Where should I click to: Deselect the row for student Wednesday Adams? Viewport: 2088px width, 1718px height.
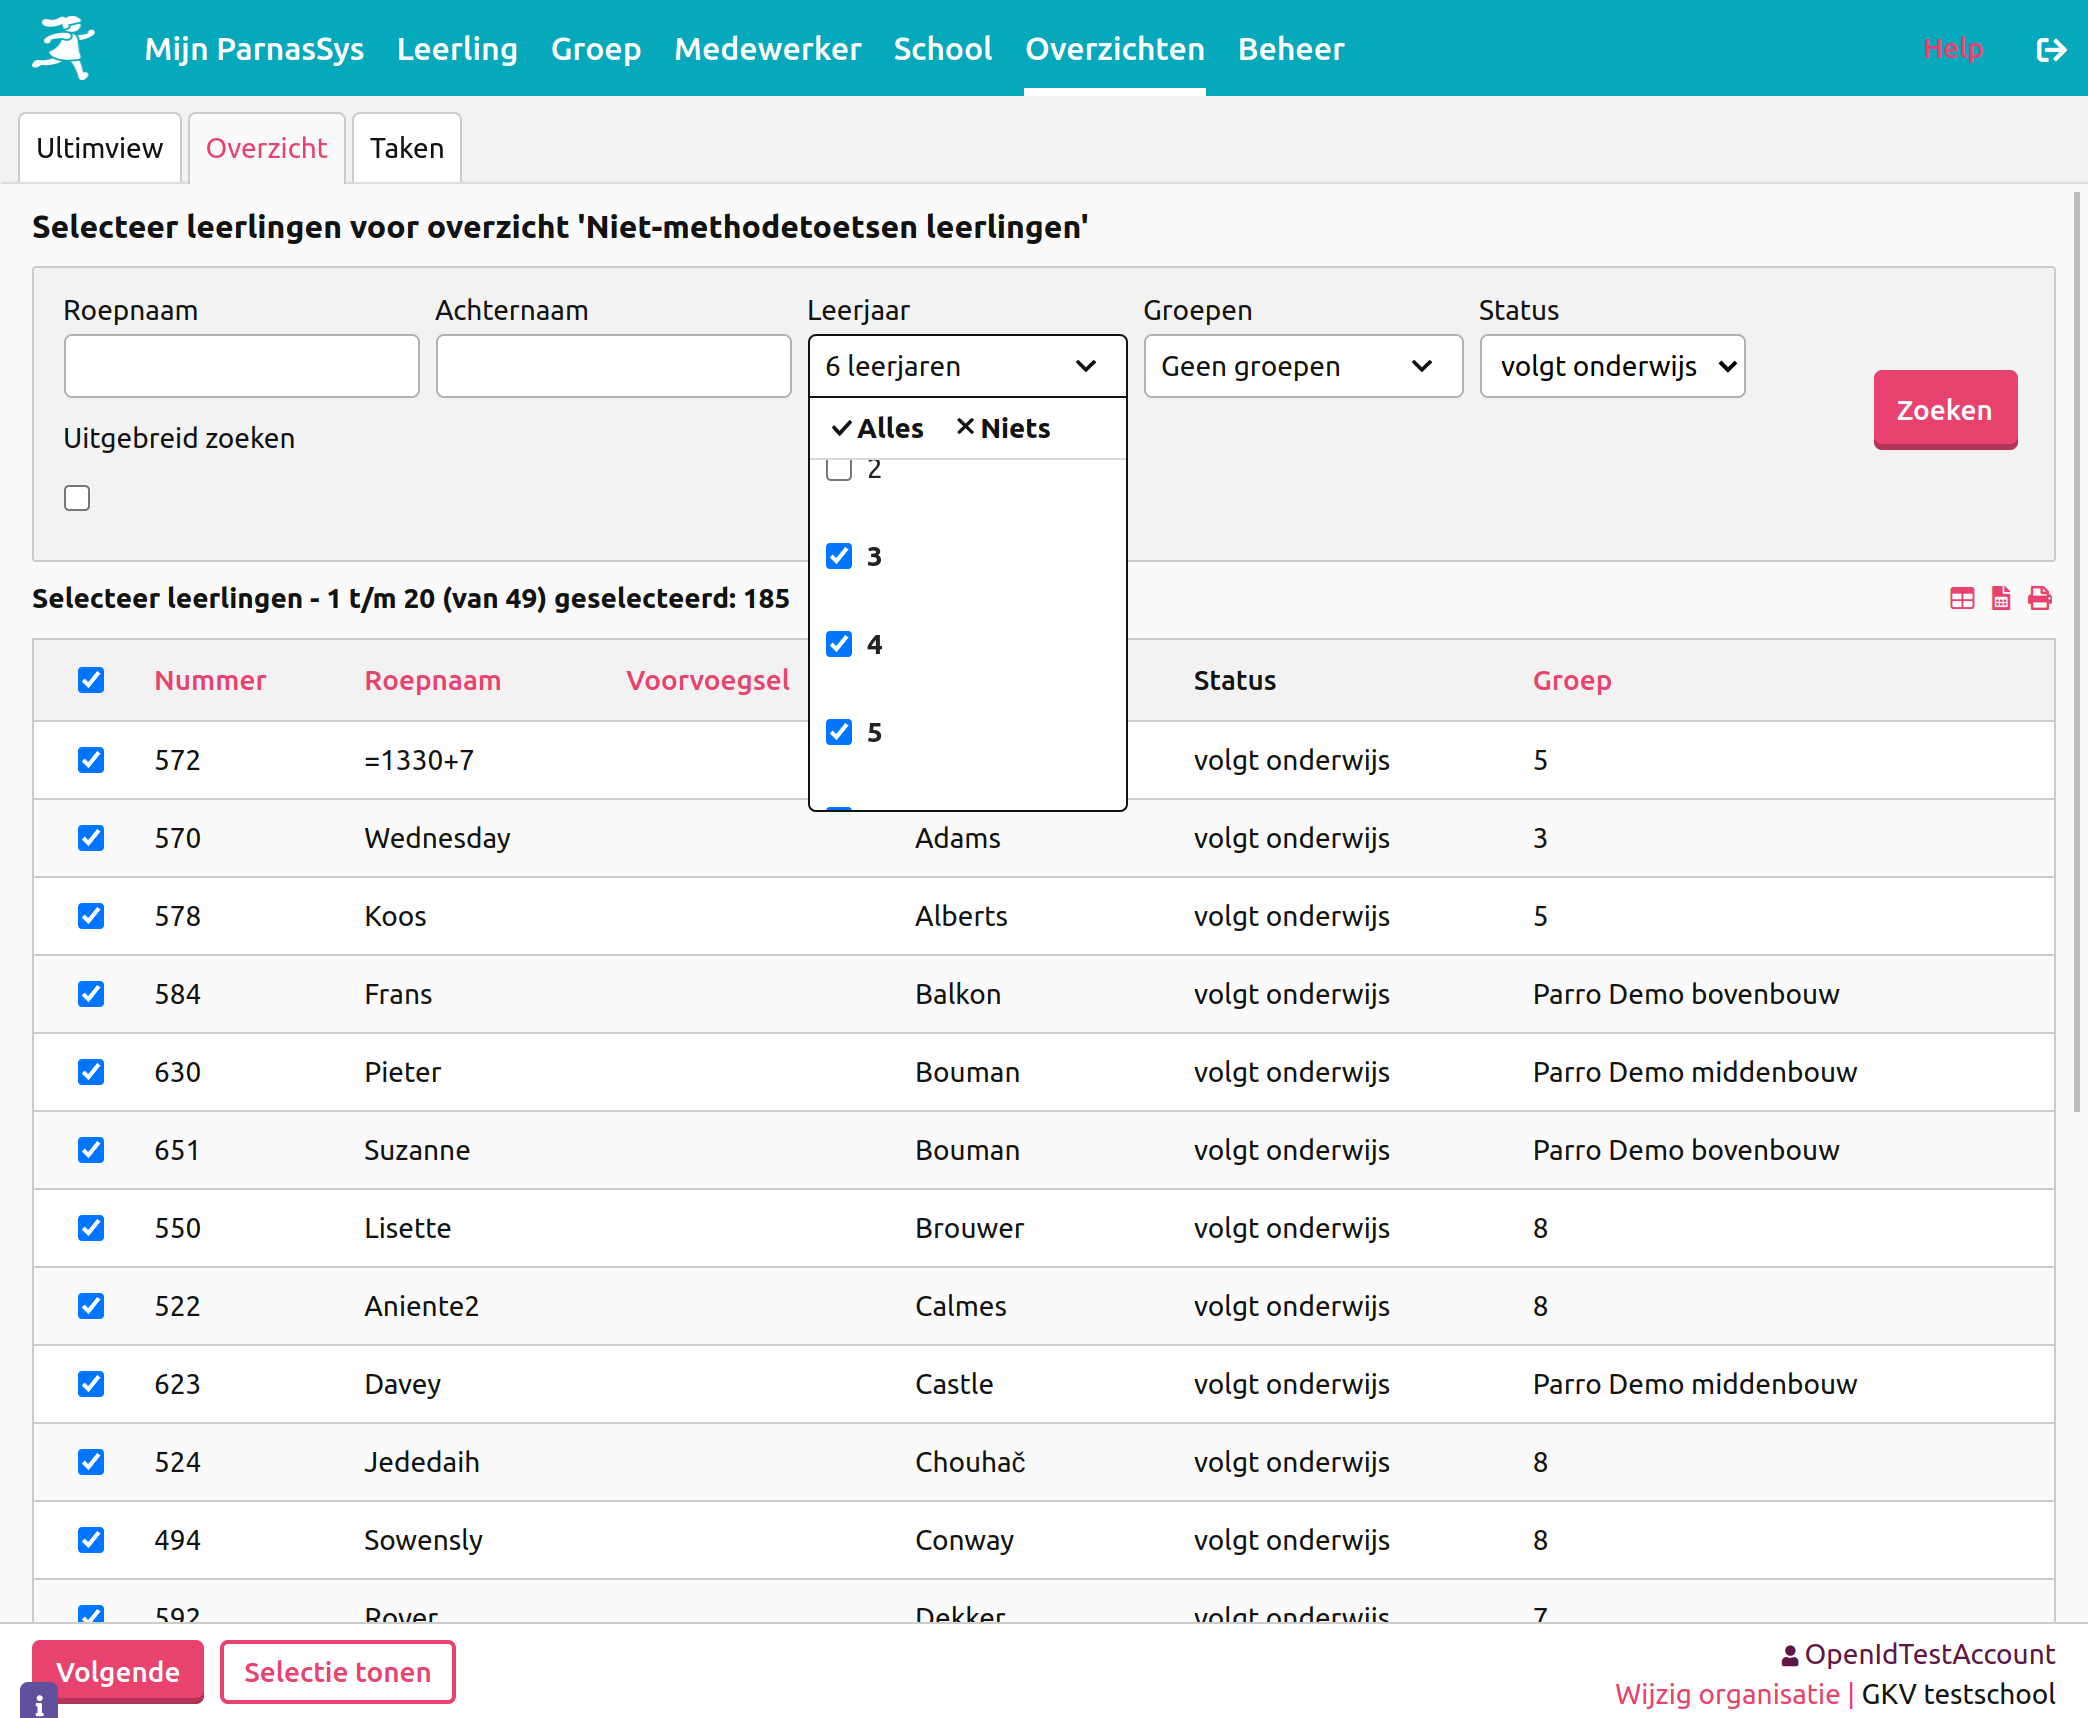click(91, 838)
